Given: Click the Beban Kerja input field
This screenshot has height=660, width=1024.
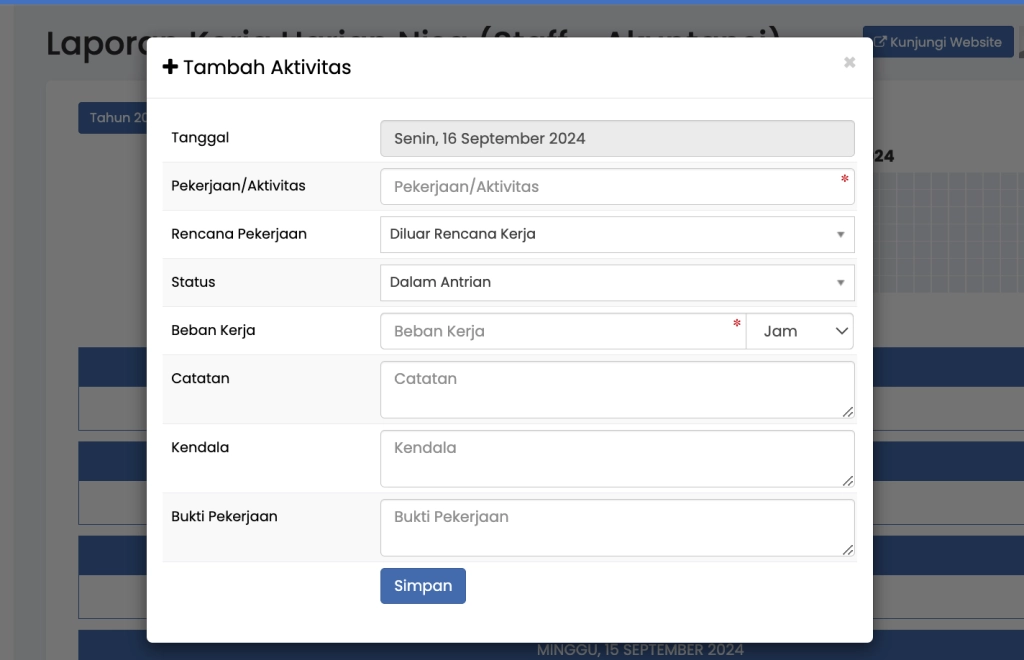Looking at the screenshot, I should (x=560, y=330).
